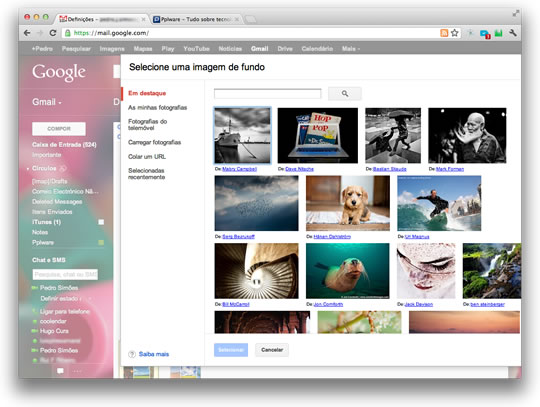Click the iTunes label color square
This screenshot has width=540, height=407.
(101, 222)
